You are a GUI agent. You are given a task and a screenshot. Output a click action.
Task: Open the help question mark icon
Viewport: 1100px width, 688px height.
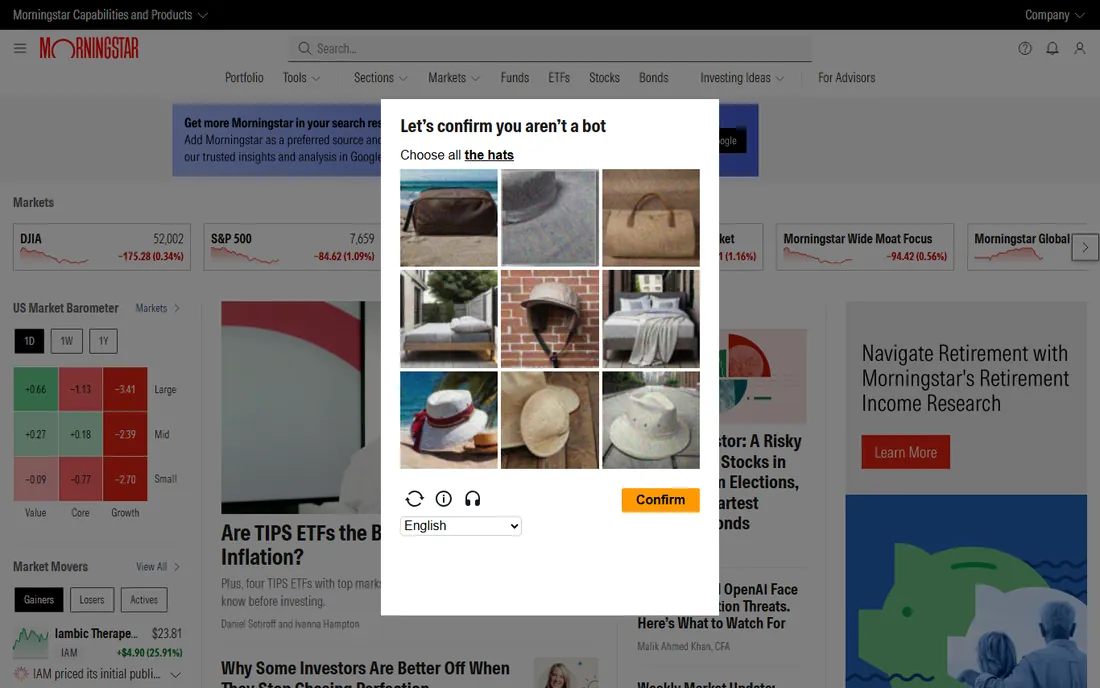pyautogui.click(x=1025, y=48)
